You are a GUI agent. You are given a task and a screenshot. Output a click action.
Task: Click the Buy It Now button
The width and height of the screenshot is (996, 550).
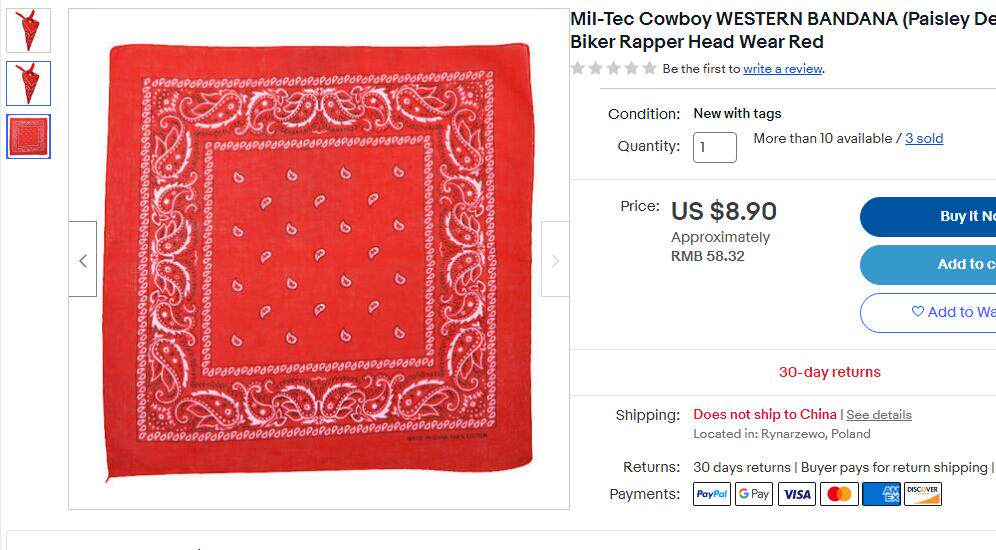coord(928,217)
